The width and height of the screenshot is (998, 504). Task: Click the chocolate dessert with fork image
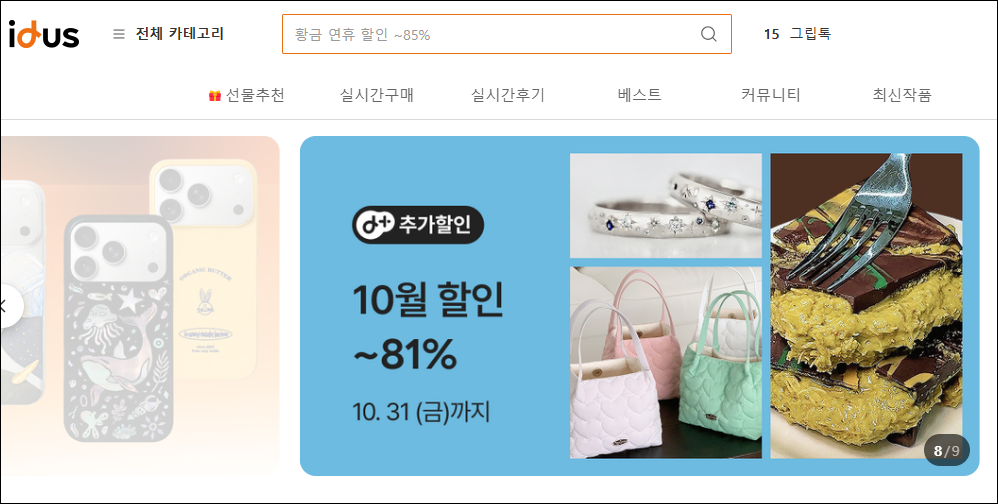pos(866,306)
